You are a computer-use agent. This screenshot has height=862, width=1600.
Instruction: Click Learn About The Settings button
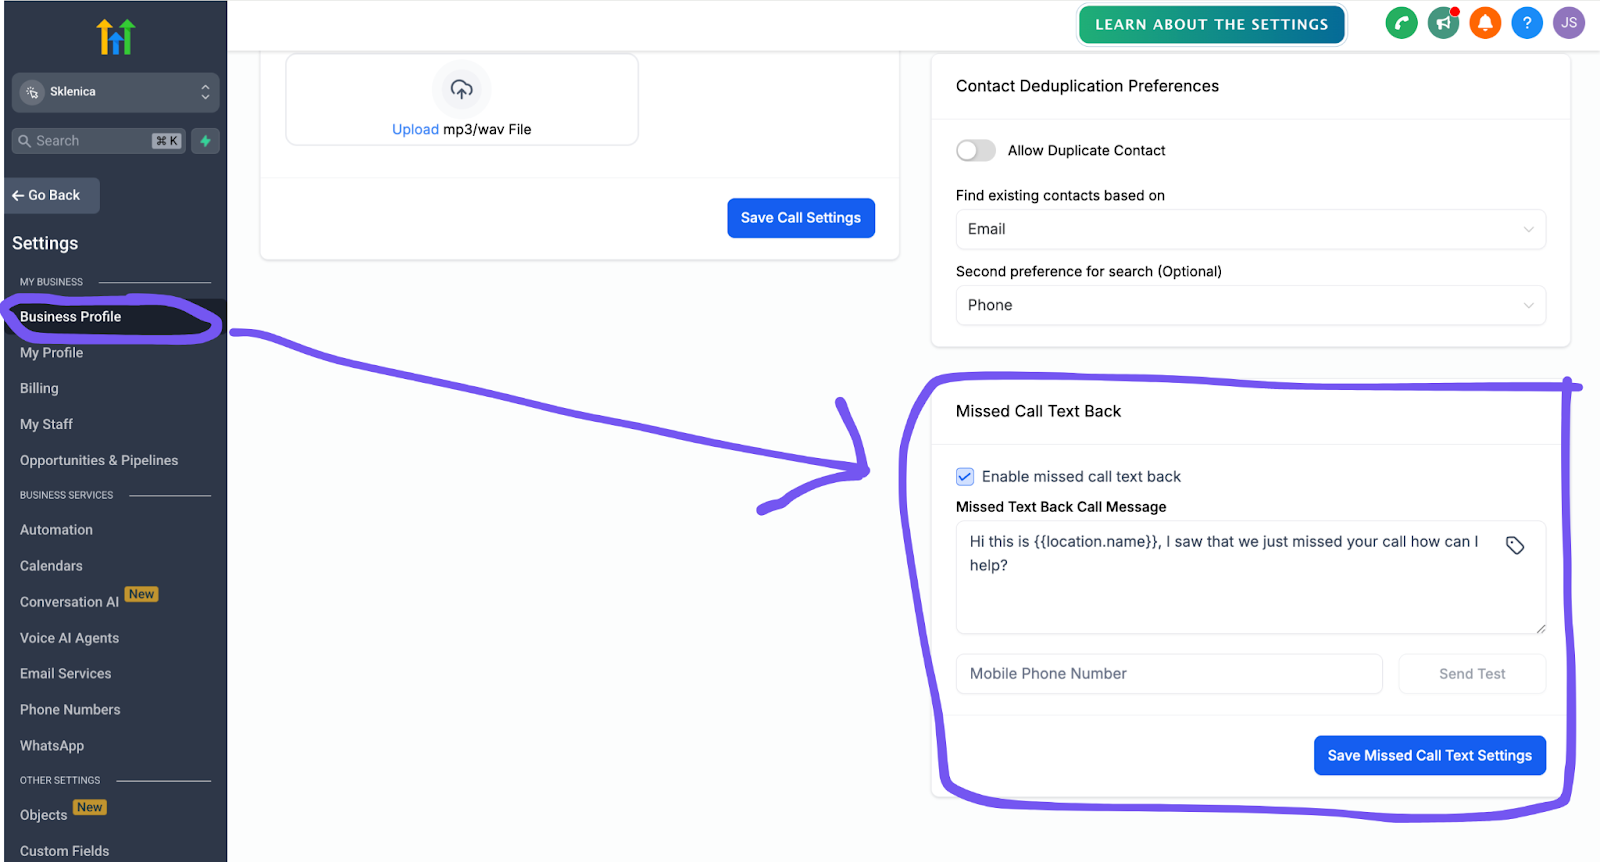point(1212,25)
